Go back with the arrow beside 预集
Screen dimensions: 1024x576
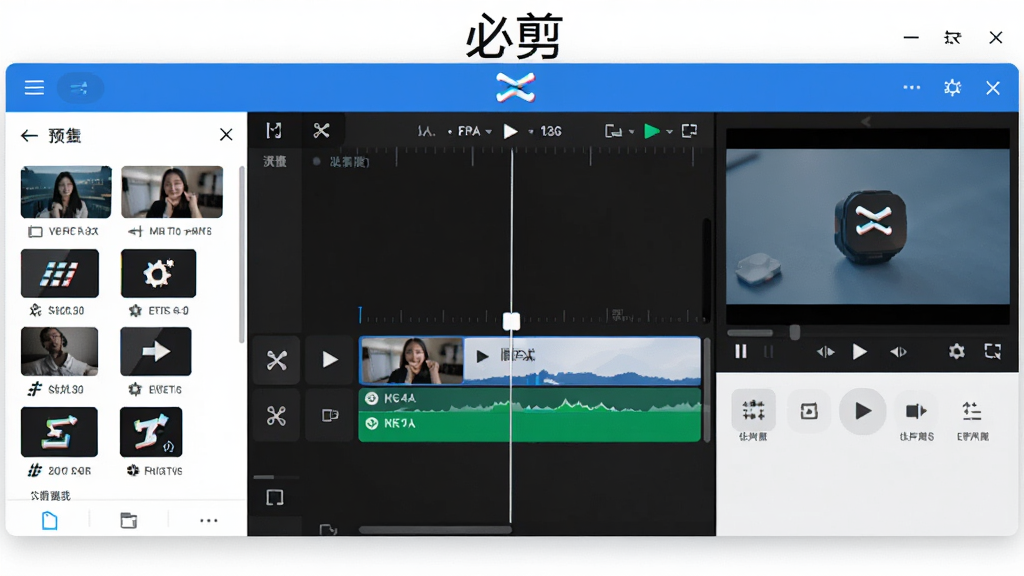29,135
